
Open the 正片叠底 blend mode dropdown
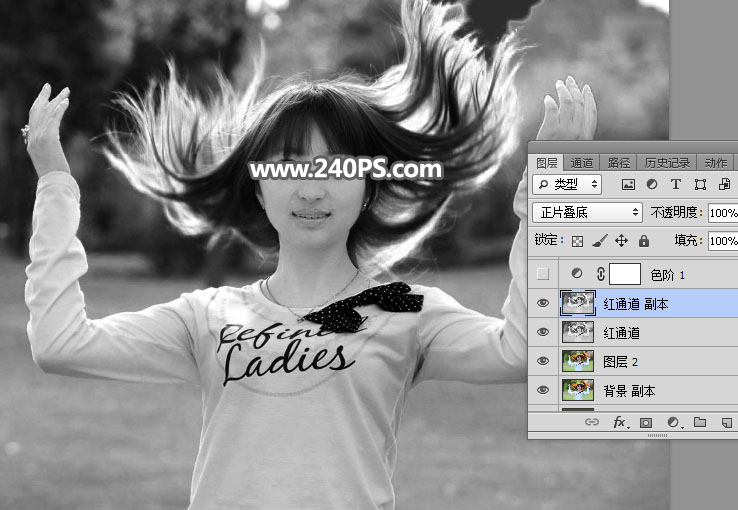click(x=587, y=213)
